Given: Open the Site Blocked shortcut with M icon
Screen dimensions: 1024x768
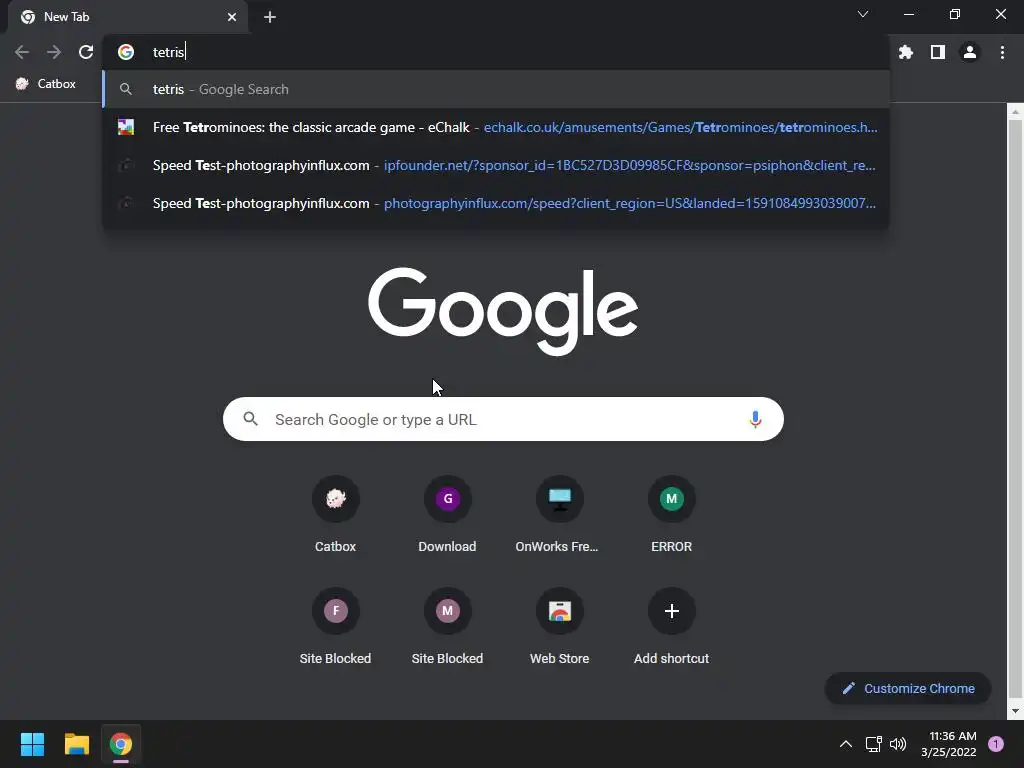Looking at the screenshot, I should (x=447, y=628).
